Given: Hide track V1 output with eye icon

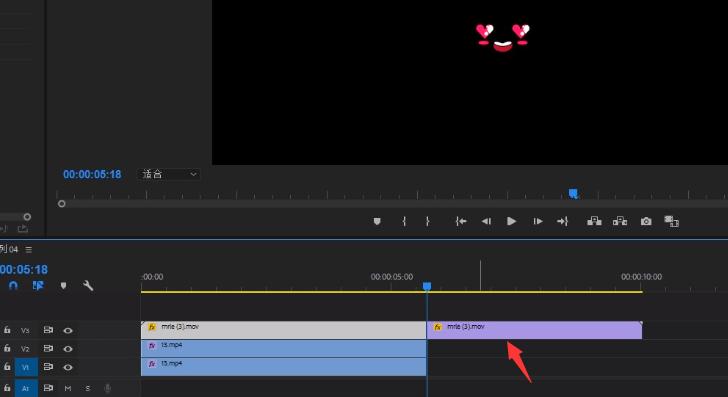Looking at the screenshot, I should (68, 367).
